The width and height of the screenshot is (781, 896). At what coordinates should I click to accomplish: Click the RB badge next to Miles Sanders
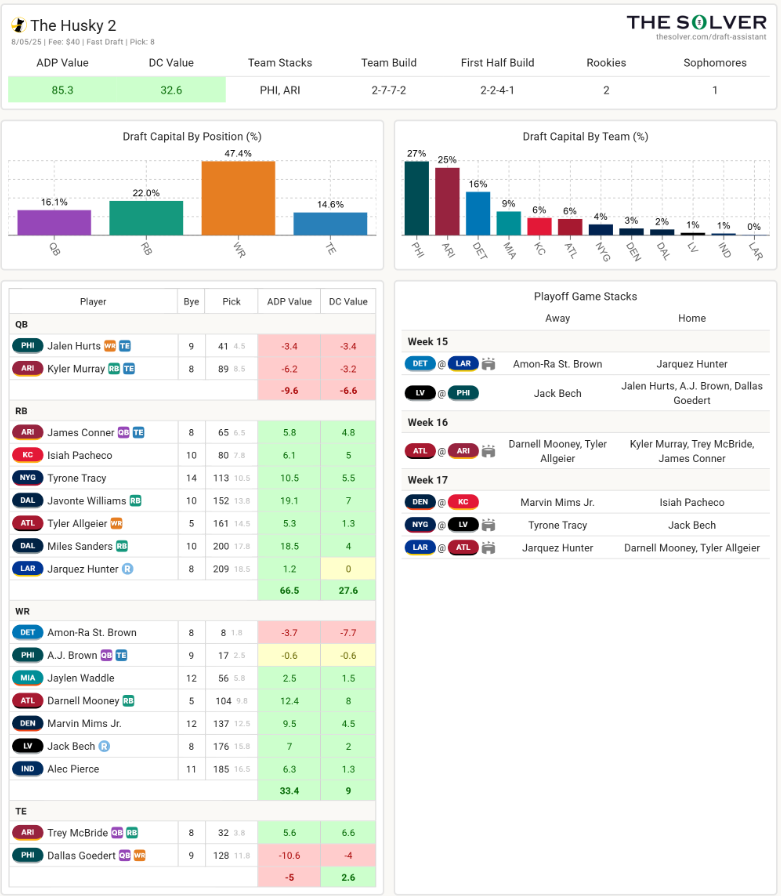(122, 546)
